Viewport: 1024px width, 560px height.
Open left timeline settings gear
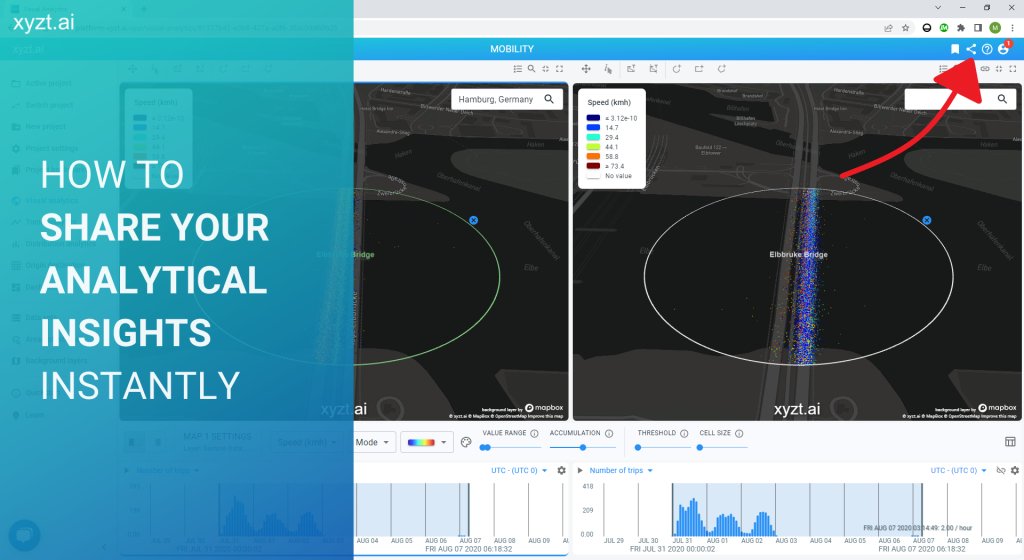(x=561, y=470)
